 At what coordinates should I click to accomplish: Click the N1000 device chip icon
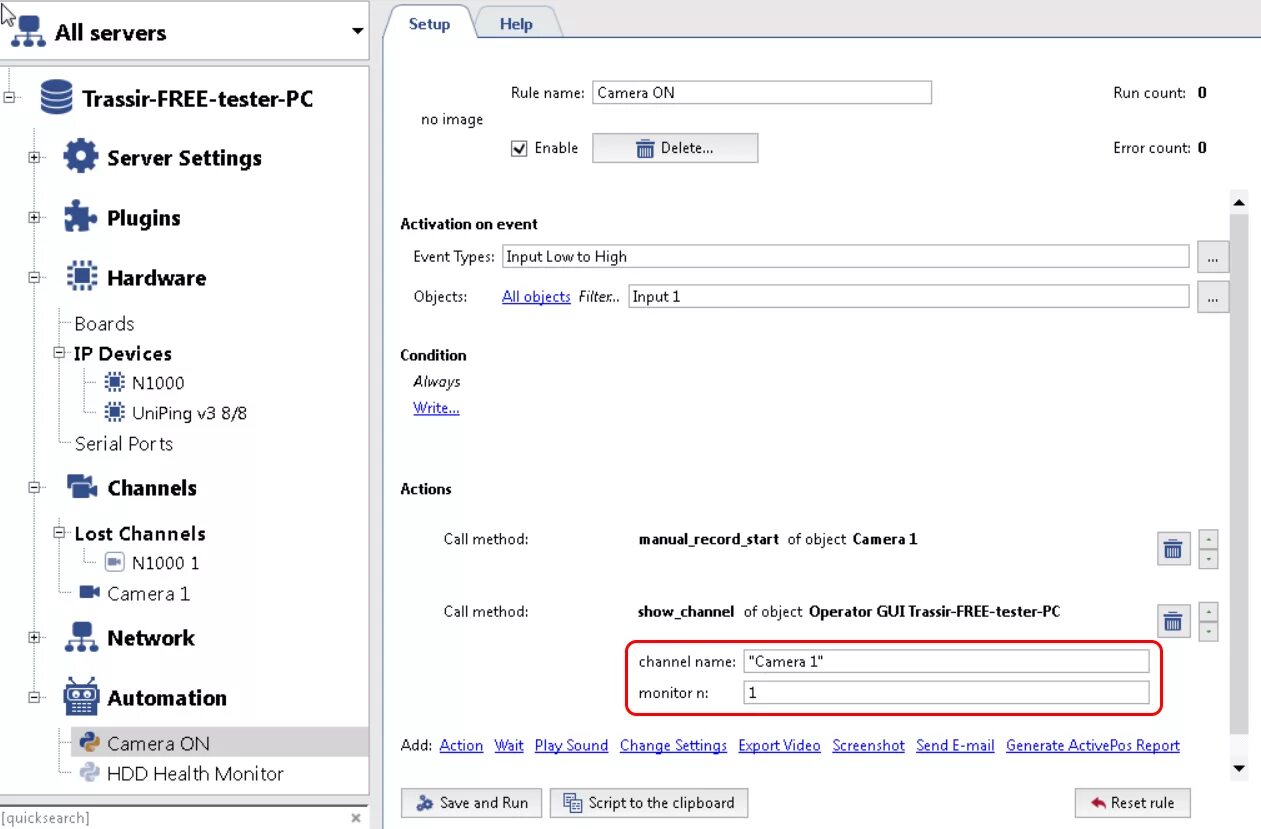point(114,383)
